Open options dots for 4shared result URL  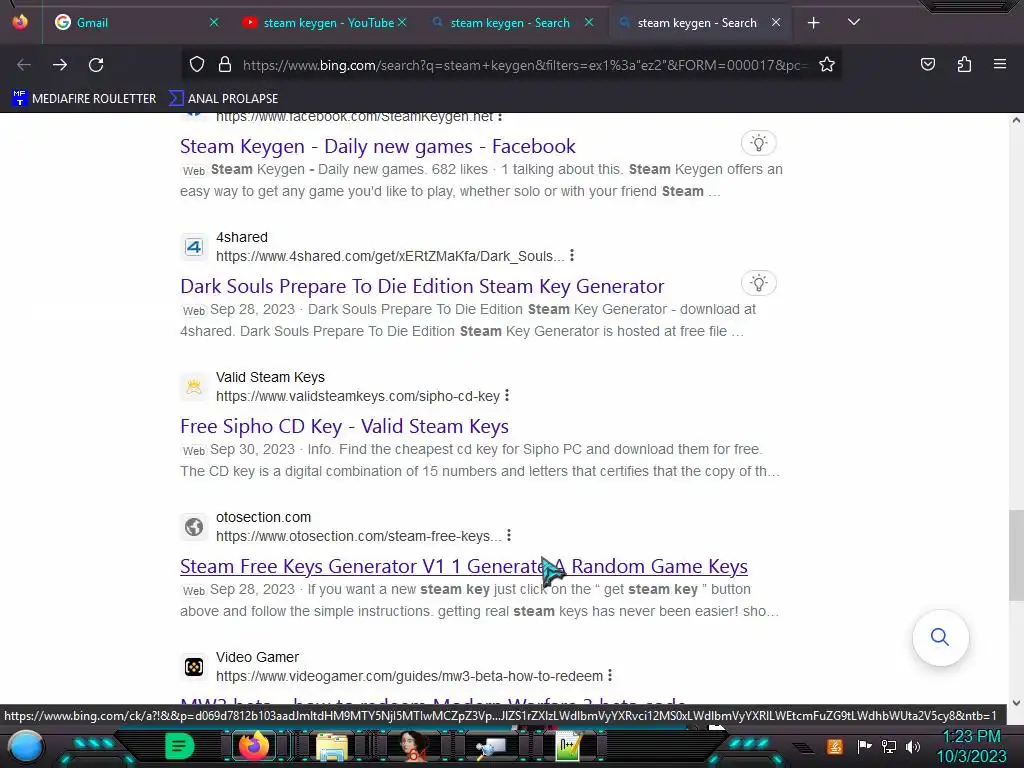pyautogui.click(x=572, y=255)
